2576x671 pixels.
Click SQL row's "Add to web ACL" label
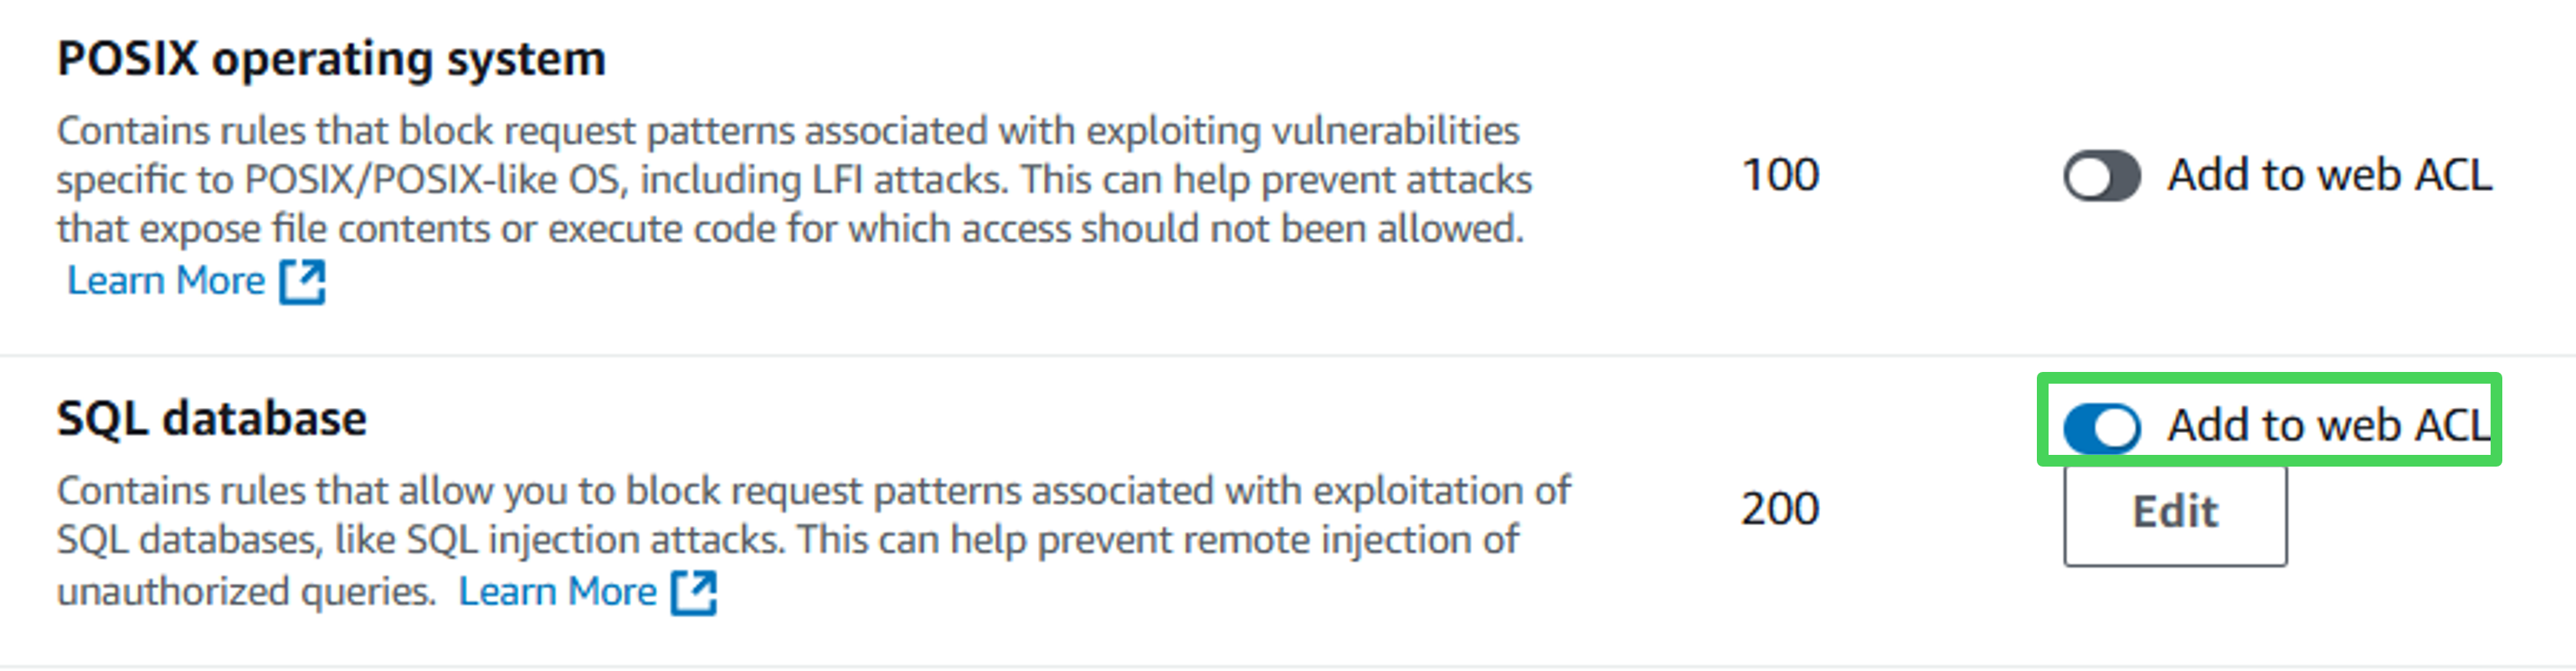point(2328,426)
